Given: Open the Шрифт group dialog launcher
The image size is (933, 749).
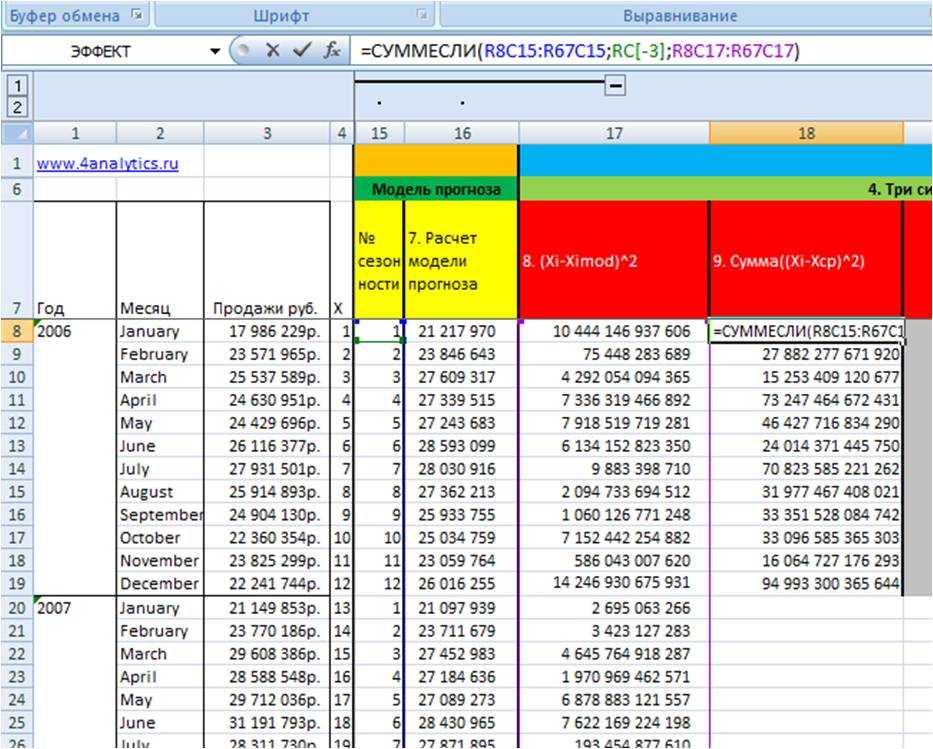Looking at the screenshot, I should (422, 16).
